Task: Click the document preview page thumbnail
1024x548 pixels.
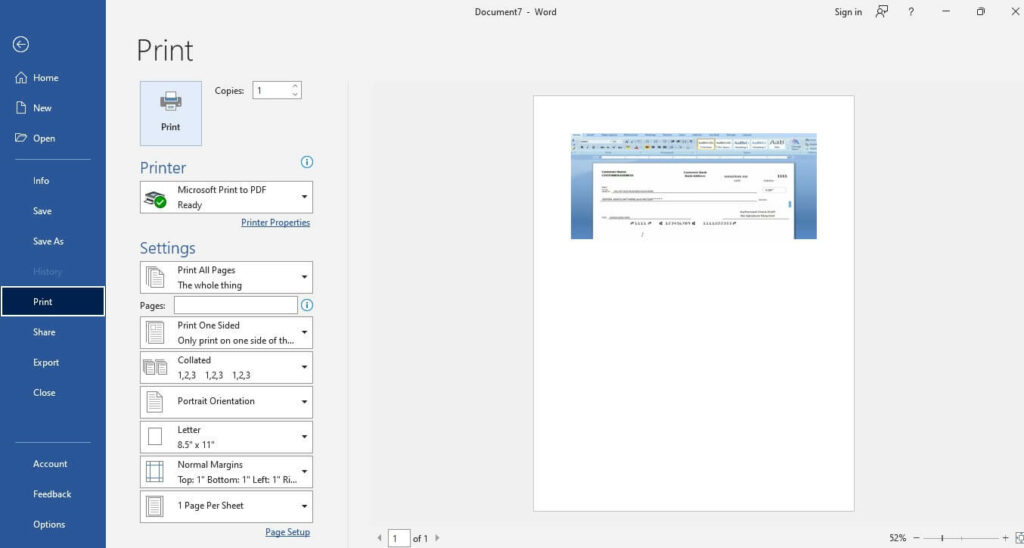Action: tap(694, 303)
